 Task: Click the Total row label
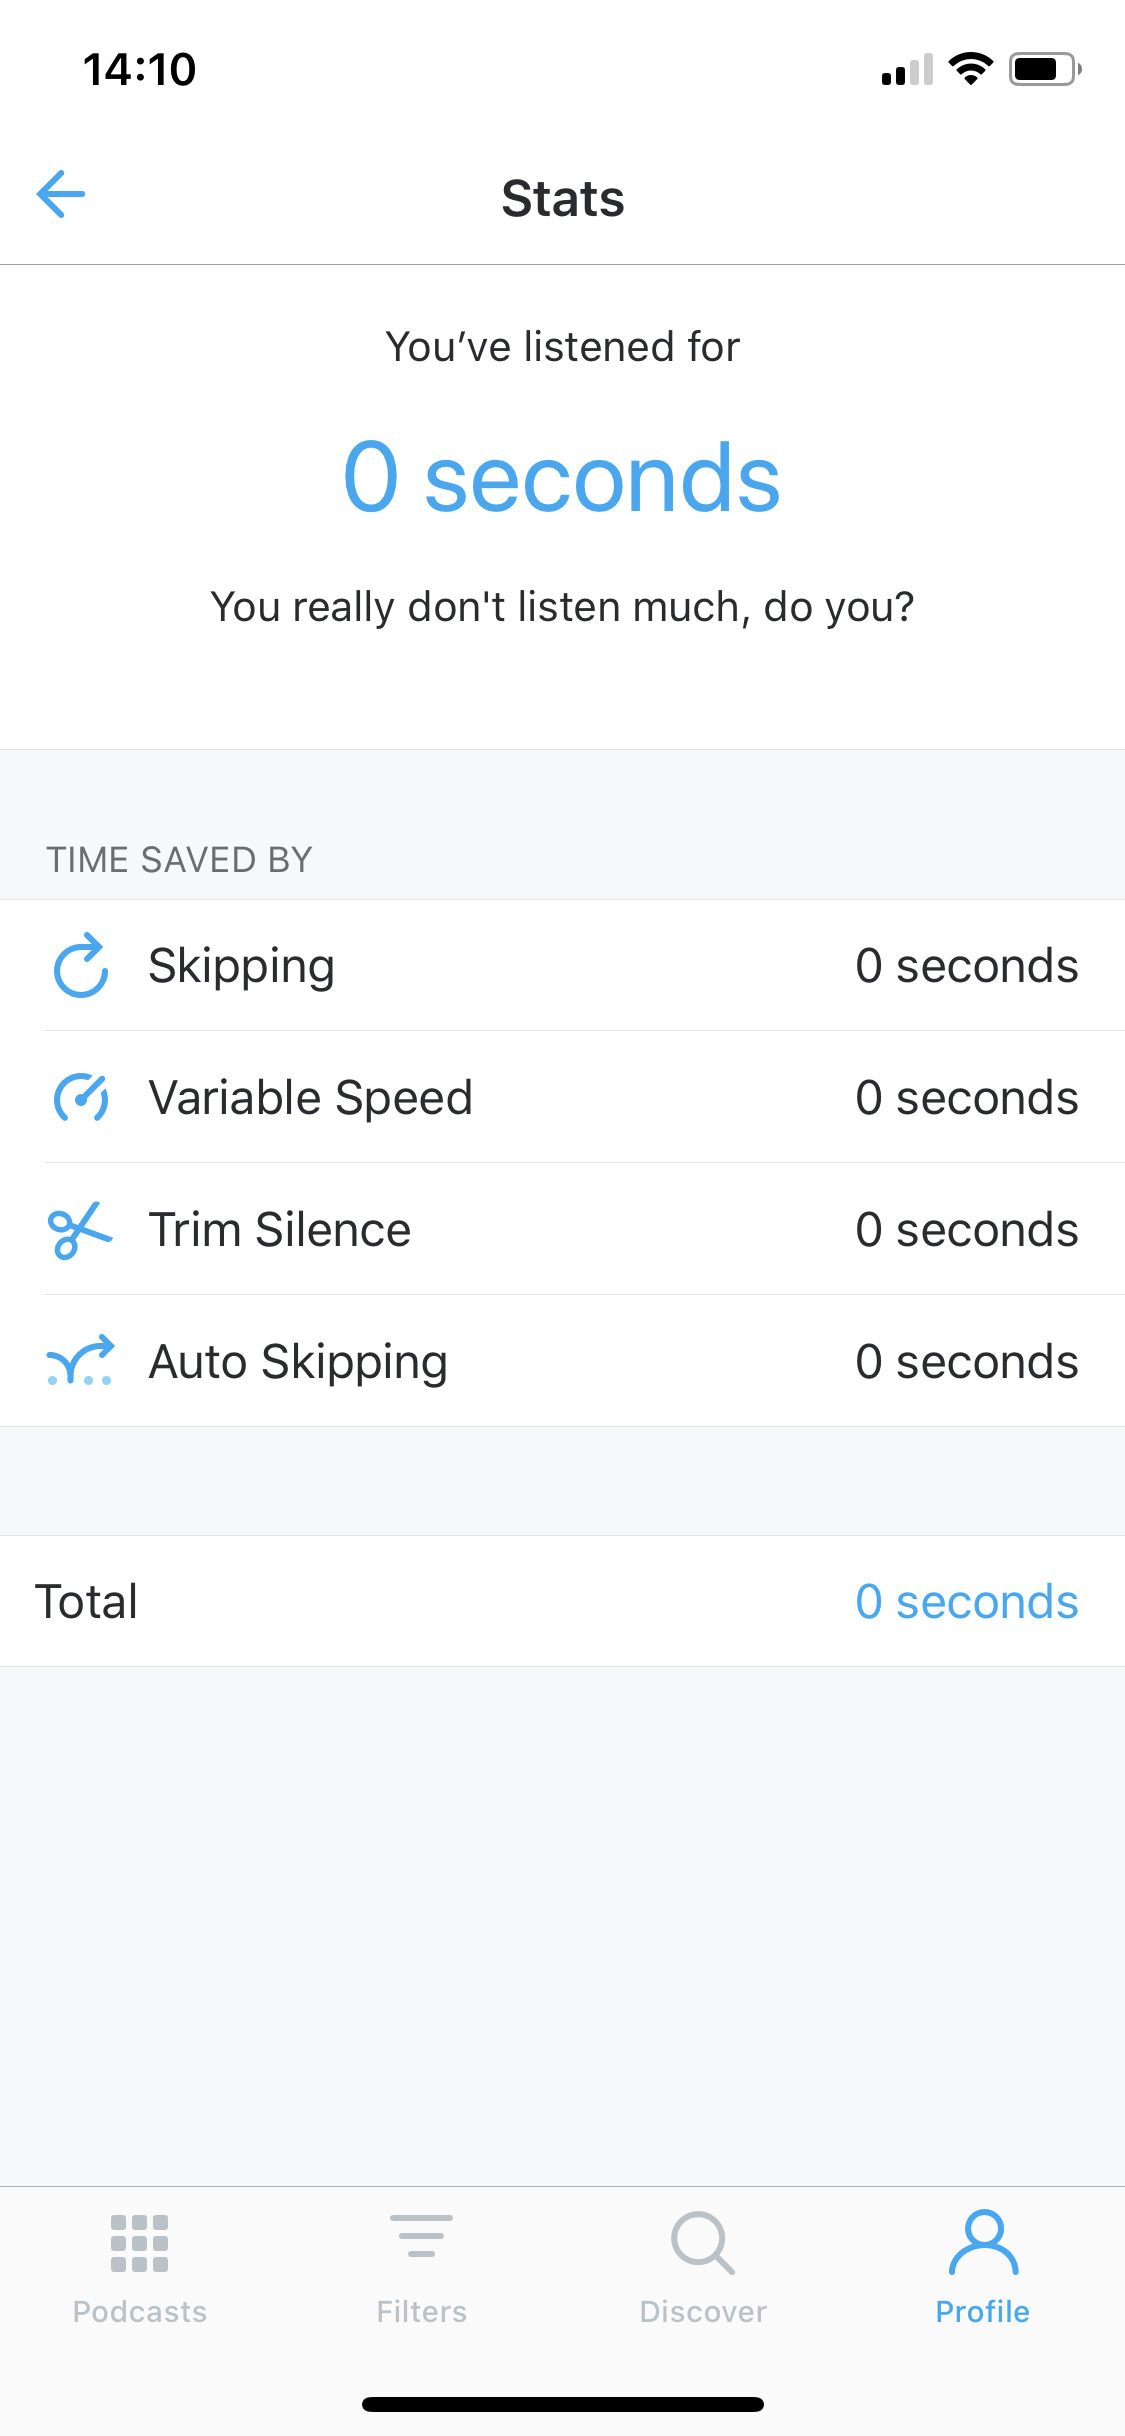[x=87, y=1602]
